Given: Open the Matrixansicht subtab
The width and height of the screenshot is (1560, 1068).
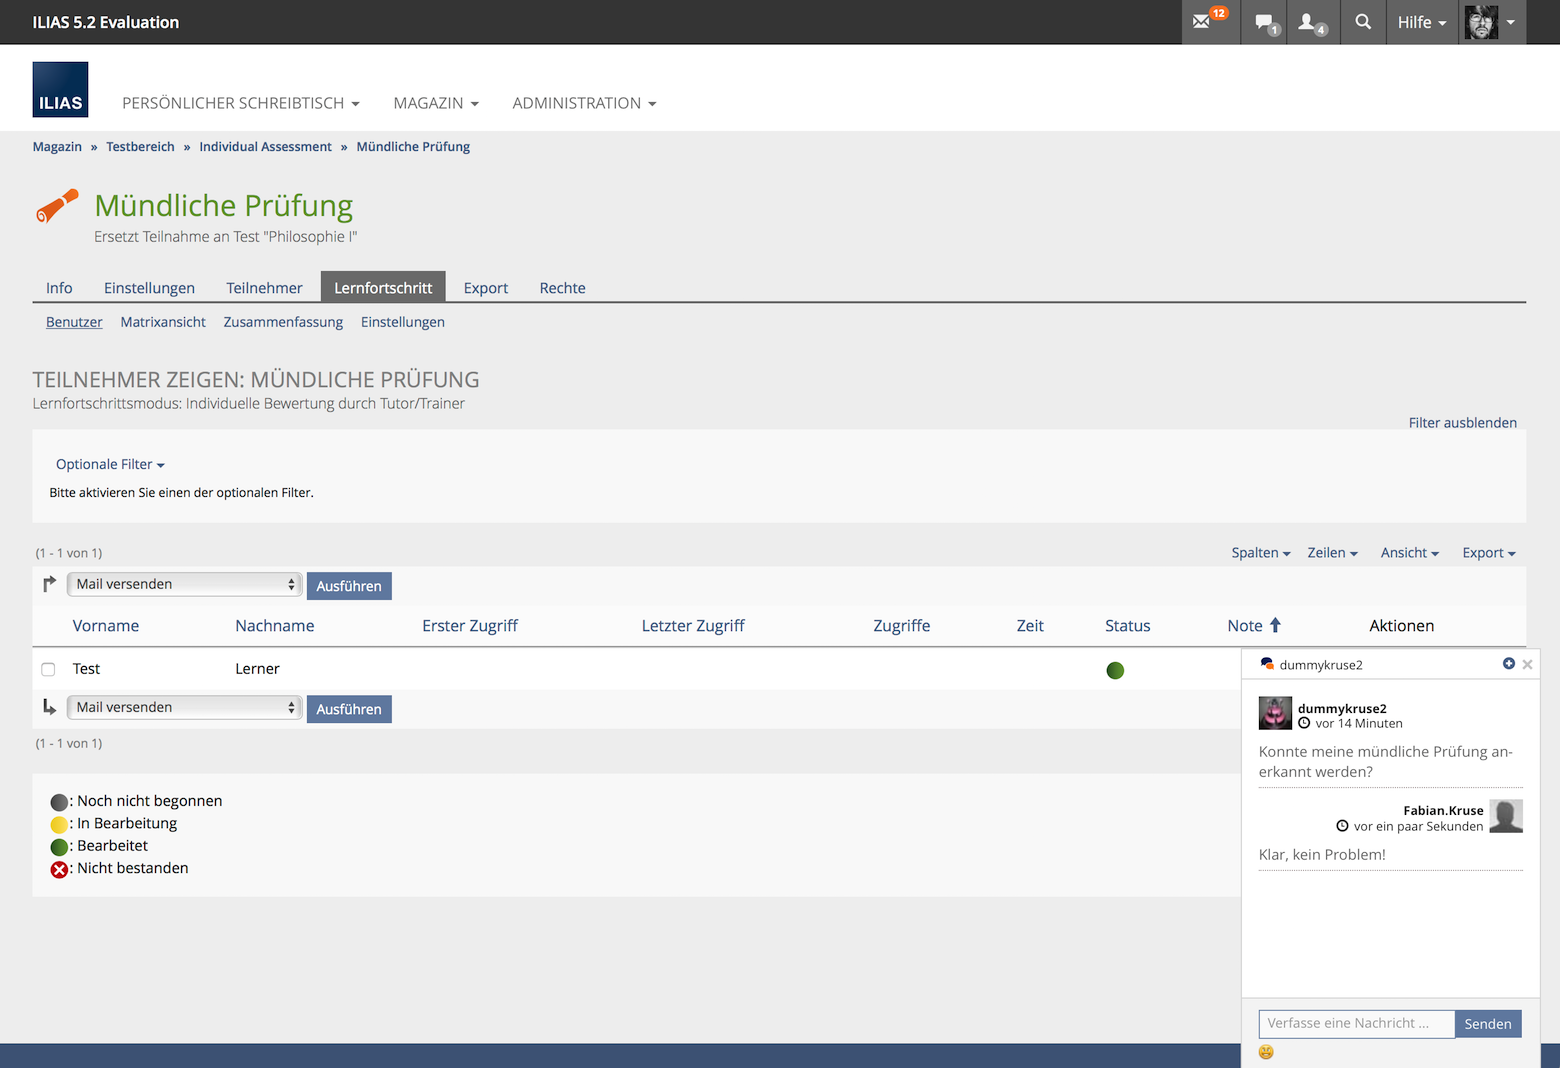Looking at the screenshot, I should 163,322.
